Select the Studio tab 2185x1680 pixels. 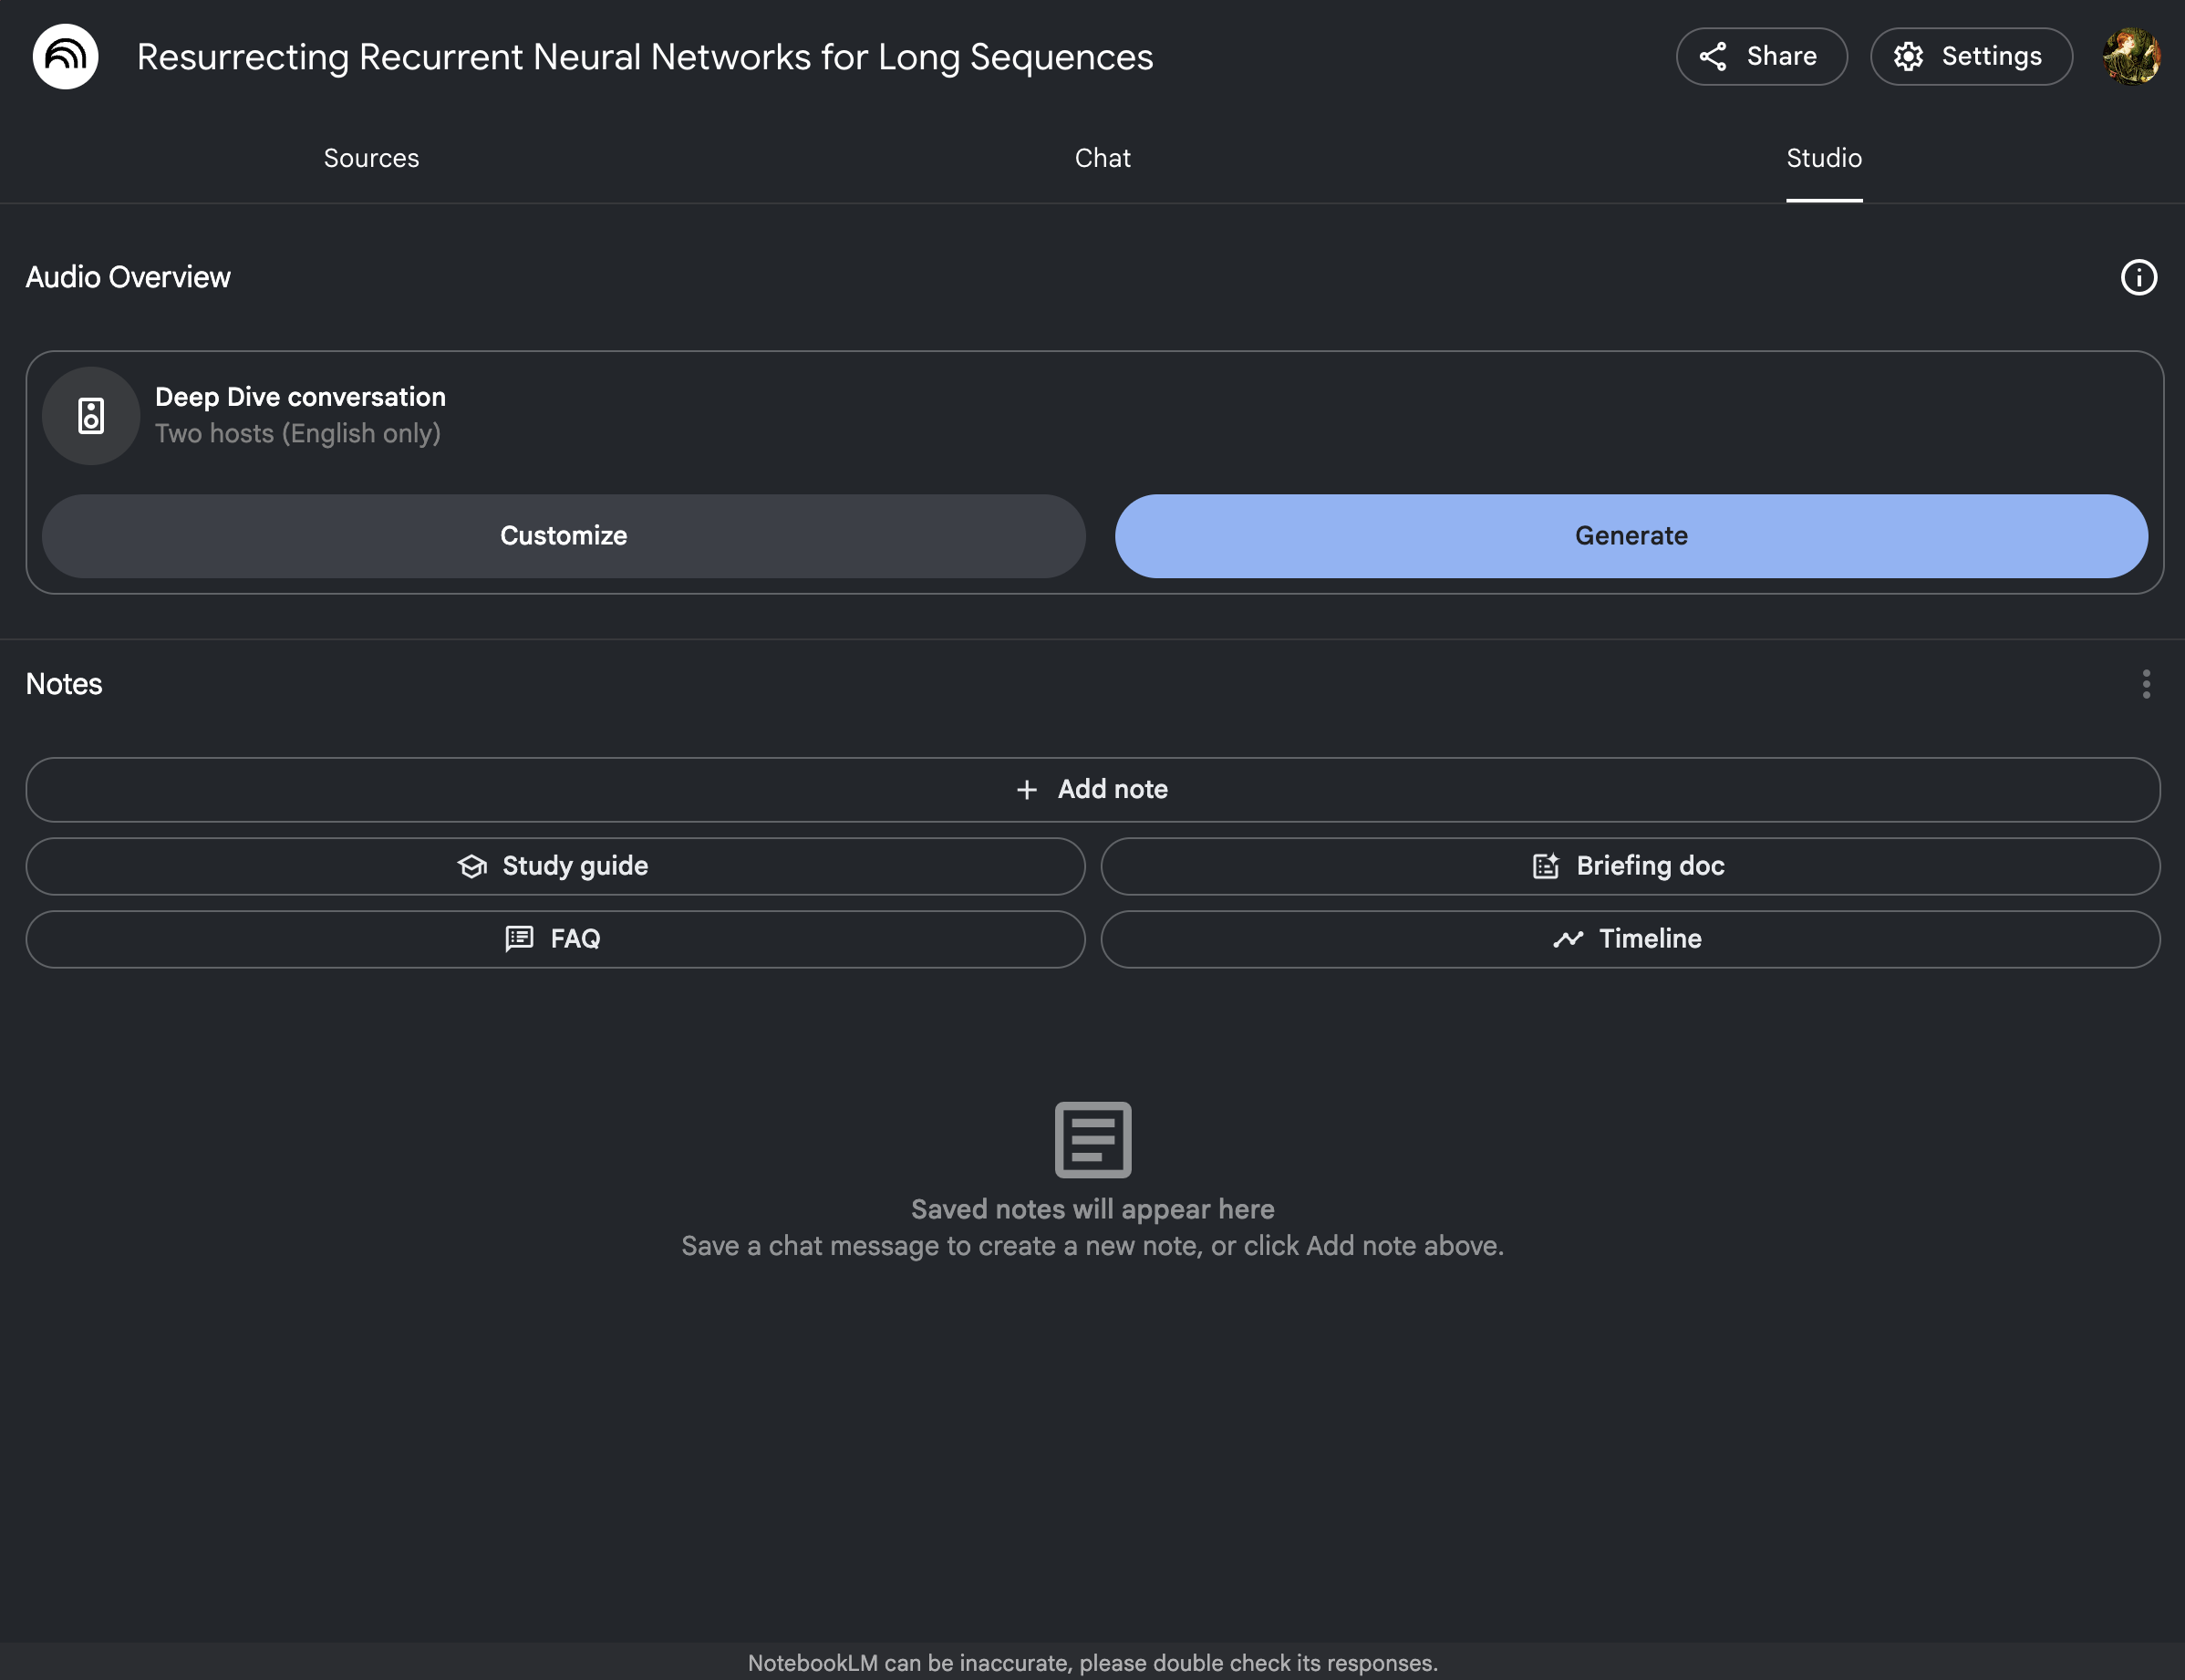1823,158
